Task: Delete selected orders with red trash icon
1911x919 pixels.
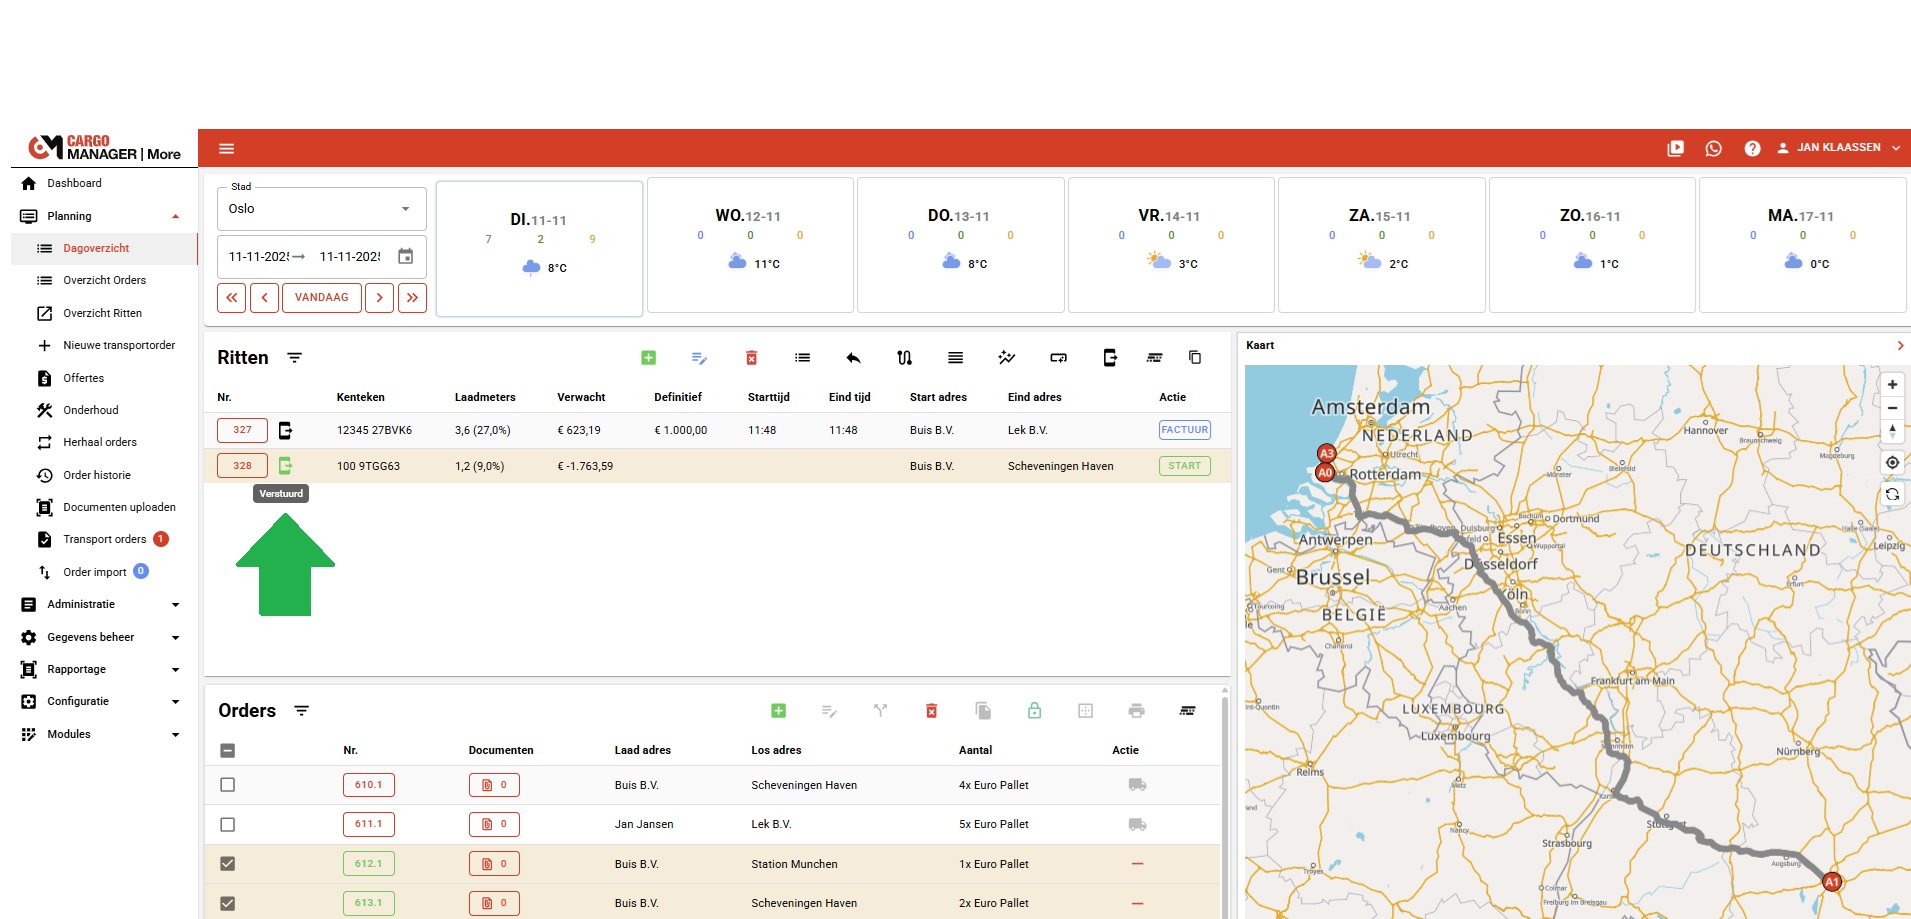Action: [x=931, y=711]
